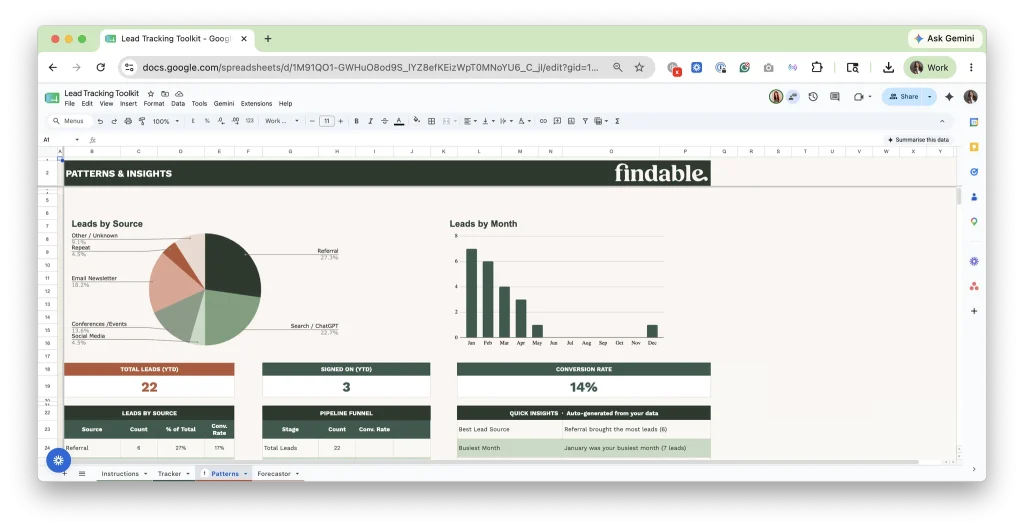Image resolution: width=1024 pixels, height=531 pixels.
Task: Open the fill color picker
Action: pos(417,121)
